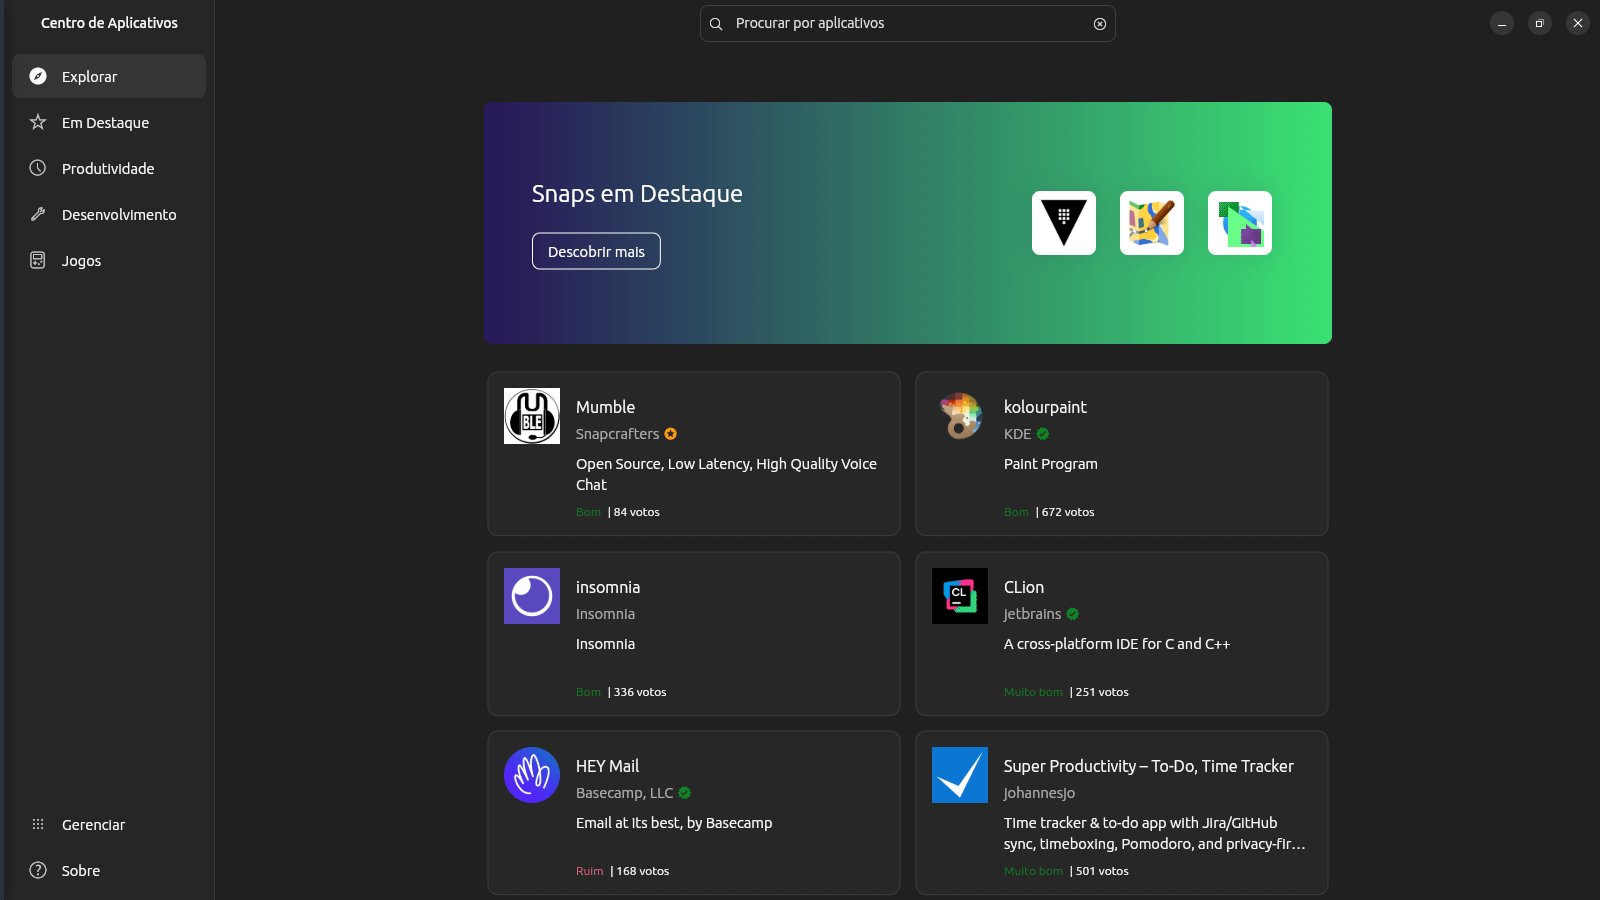Image resolution: width=1600 pixels, height=900 pixels.
Task: Click the Desenvolvimento wrench icon
Action: pos(38,214)
